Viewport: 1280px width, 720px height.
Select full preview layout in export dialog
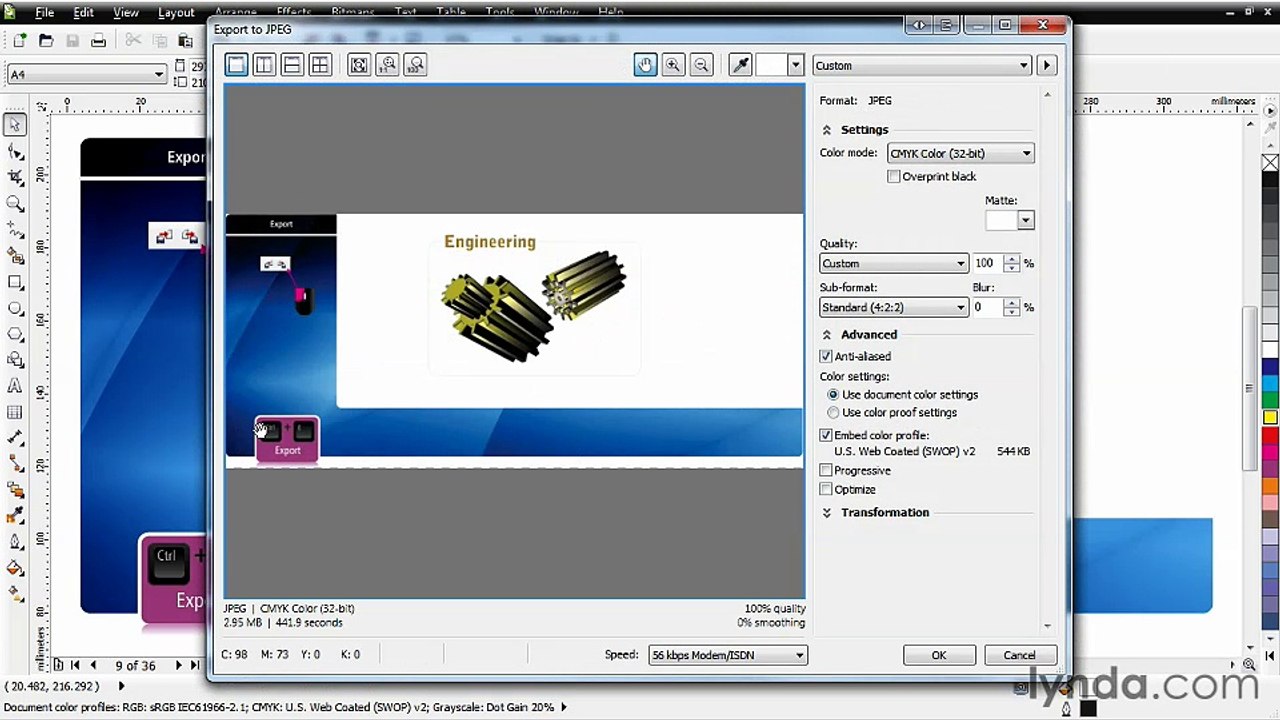click(236, 65)
